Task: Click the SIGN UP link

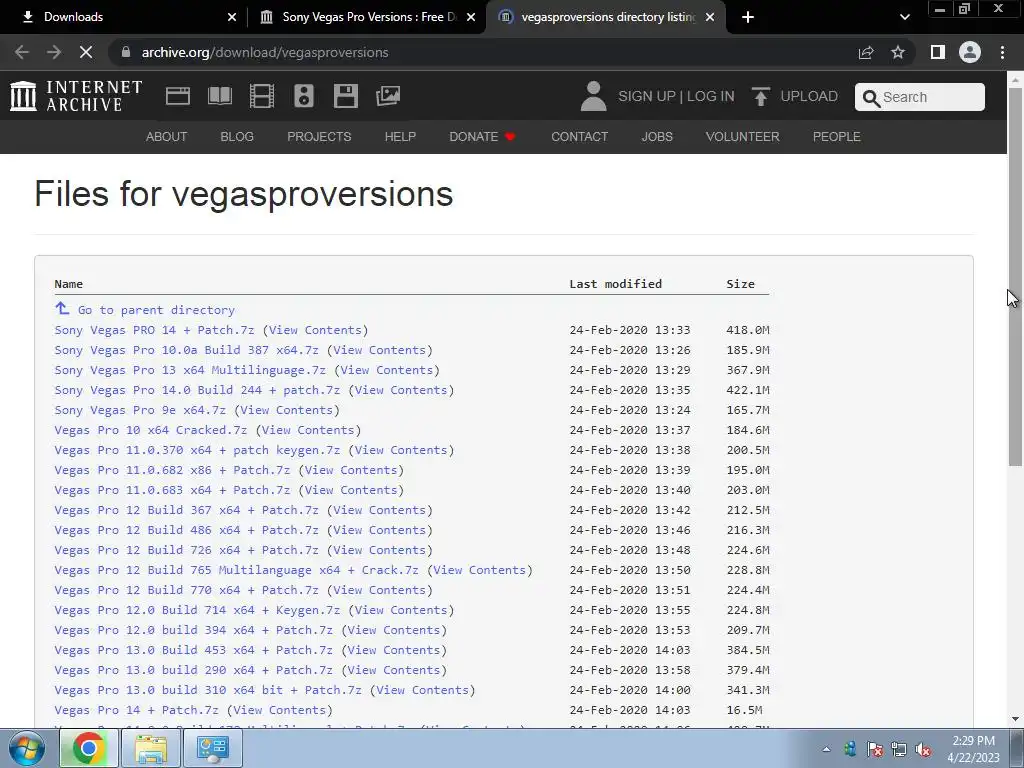Action: coord(647,96)
